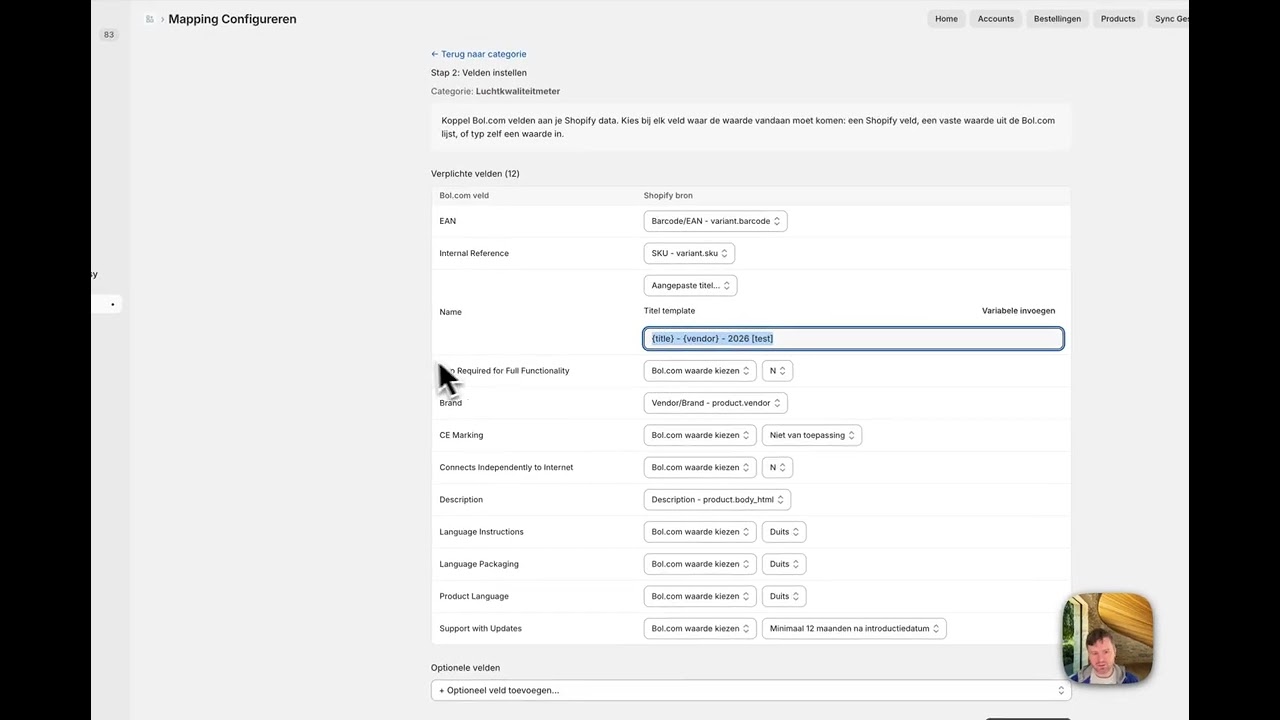Open the EAN Barcode/EAN source dropdown
1280x720 pixels.
(715, 221)
